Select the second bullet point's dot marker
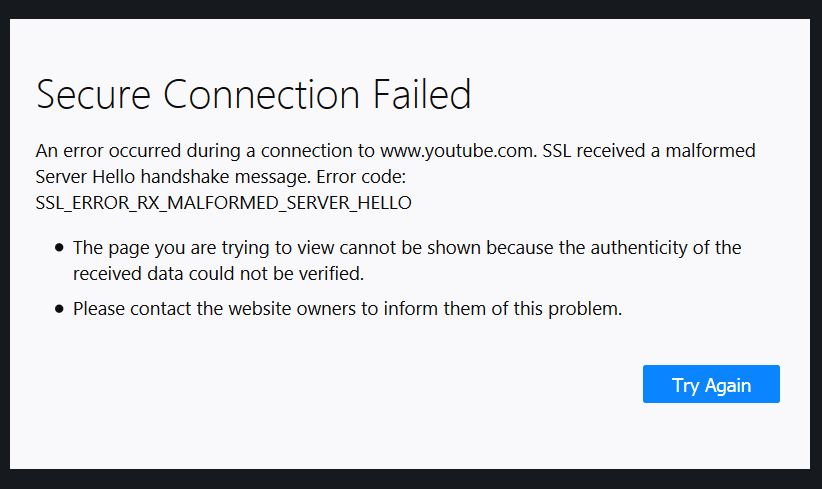This screenshot has width=822, height=489. [x=61, y=309]
